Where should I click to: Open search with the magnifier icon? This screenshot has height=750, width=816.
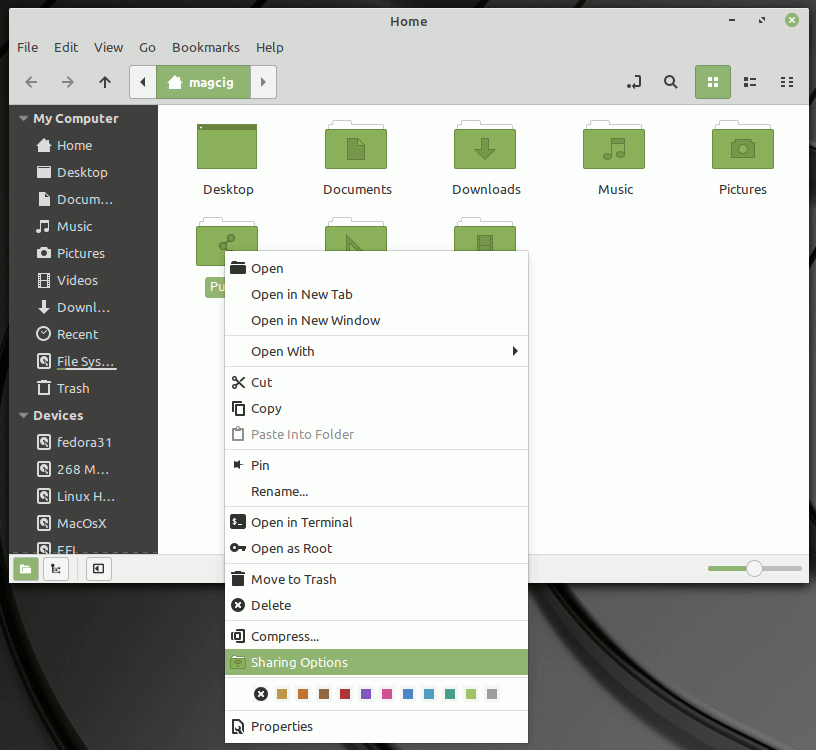click(x=670, y=82)
